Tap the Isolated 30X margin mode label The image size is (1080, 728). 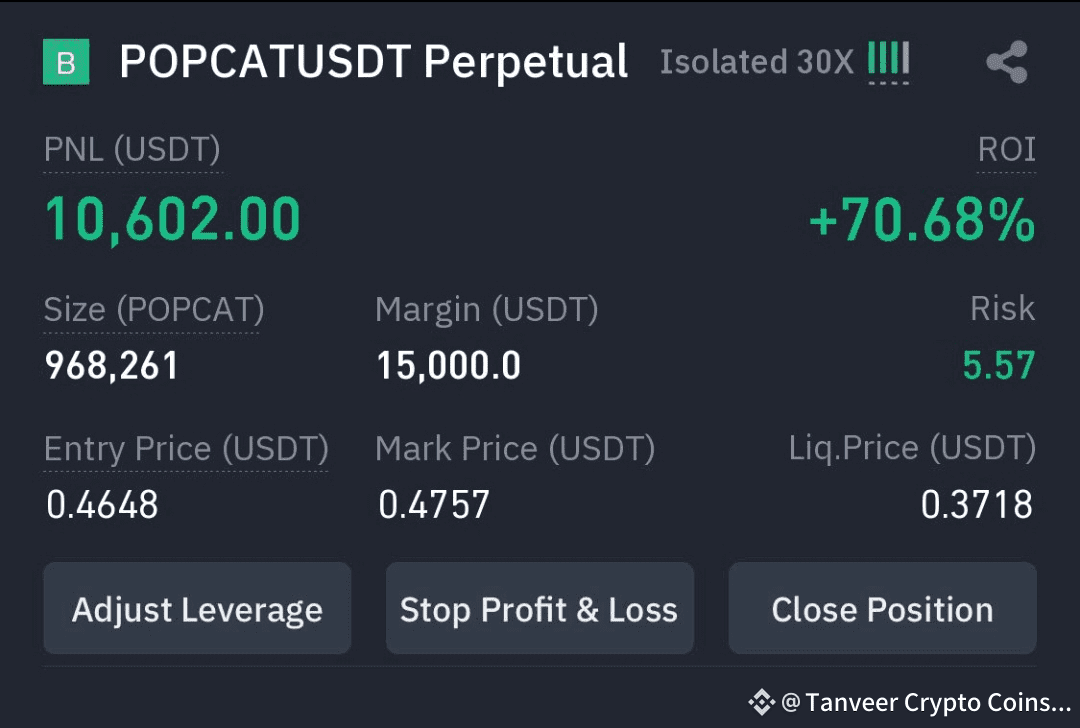click(757, 62)
